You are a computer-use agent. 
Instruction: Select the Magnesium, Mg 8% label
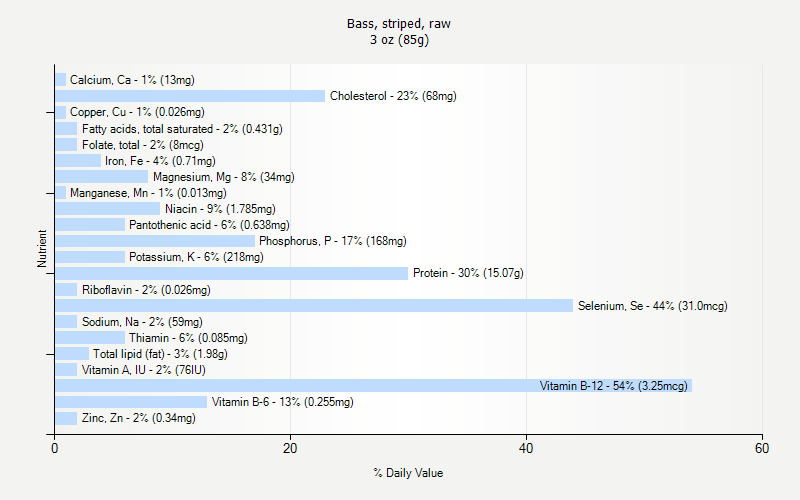(223, 177)
